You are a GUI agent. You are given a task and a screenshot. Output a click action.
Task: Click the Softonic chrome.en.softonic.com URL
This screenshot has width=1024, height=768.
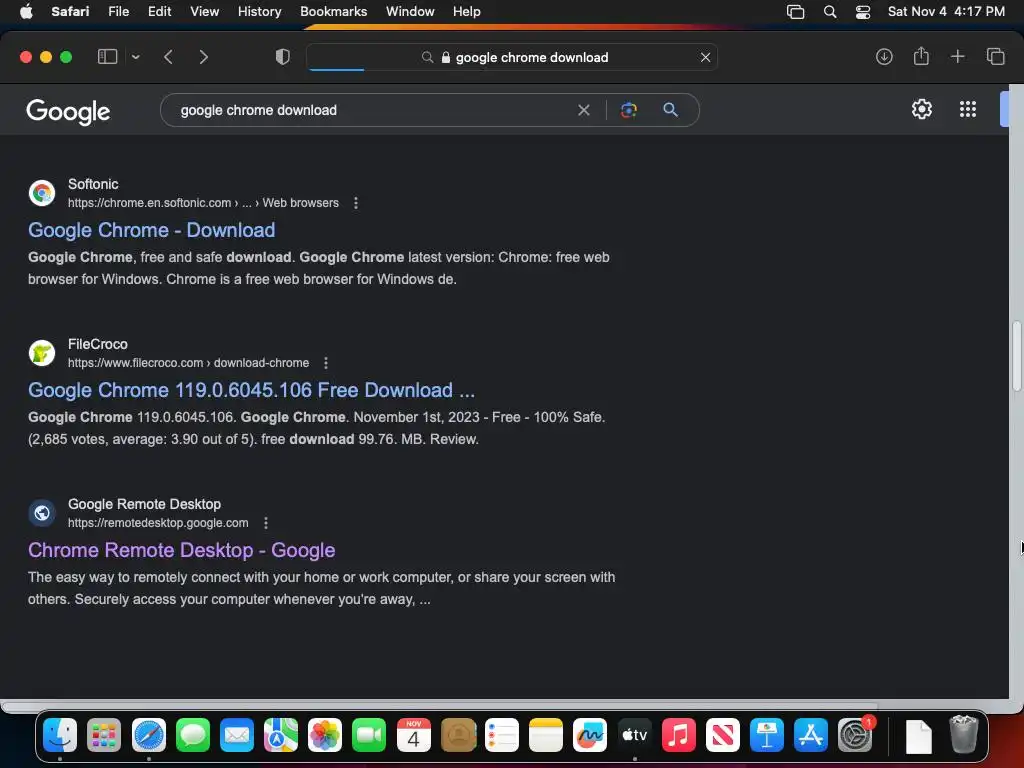click(203, 203)
